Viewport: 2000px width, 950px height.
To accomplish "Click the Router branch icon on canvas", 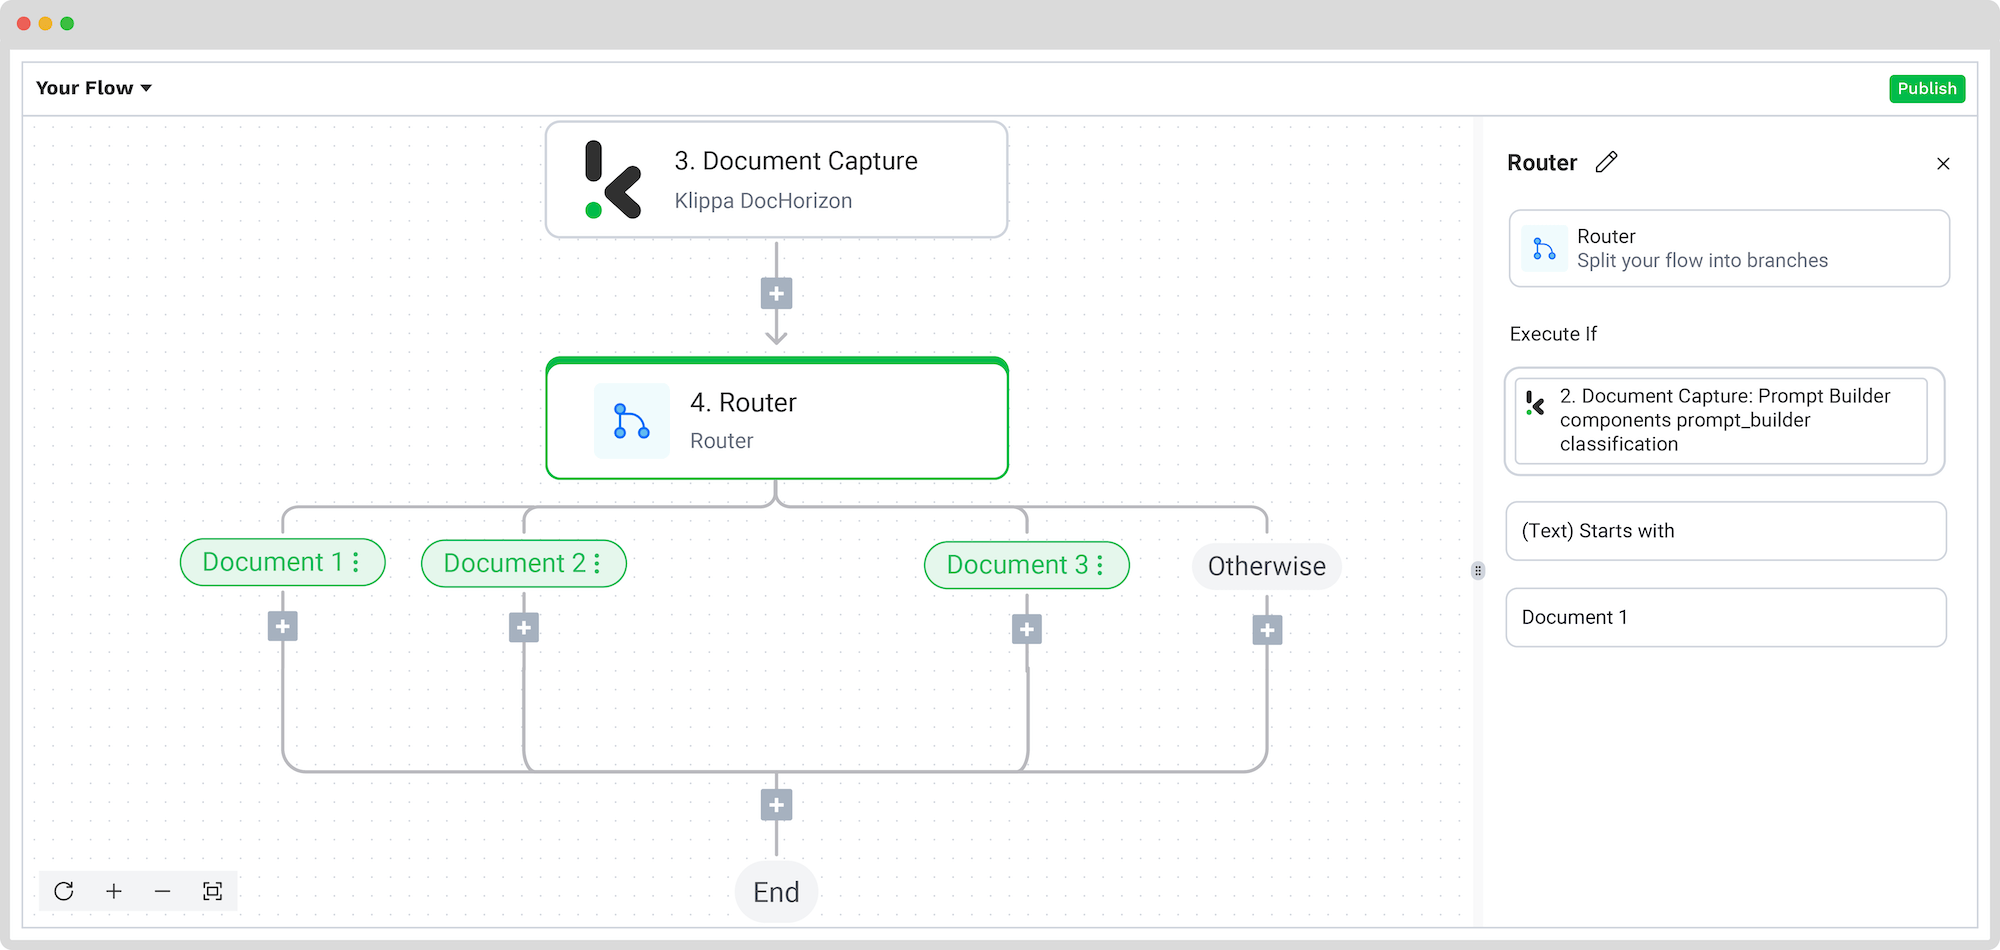I will click(632, 421).
